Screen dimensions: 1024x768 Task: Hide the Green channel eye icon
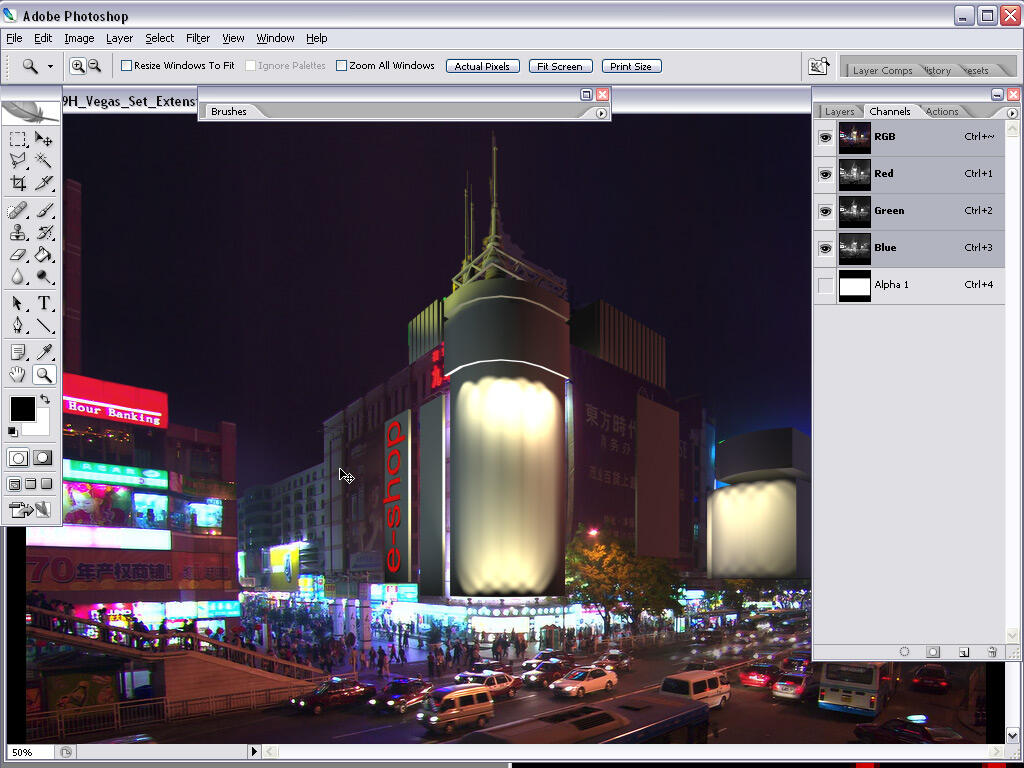coord(825,212)
